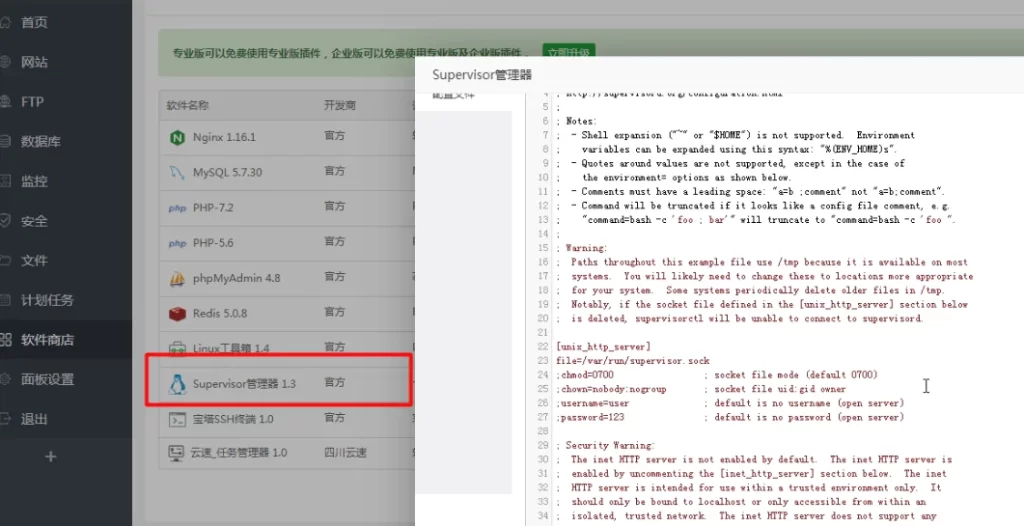Open the PHP-7.2 entry

[213, 208]
